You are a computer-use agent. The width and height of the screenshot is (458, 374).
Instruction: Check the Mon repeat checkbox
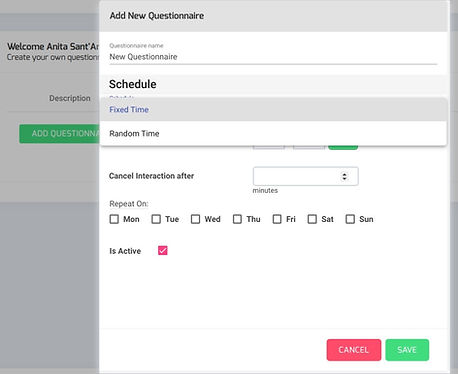click(x=114, y=219)
